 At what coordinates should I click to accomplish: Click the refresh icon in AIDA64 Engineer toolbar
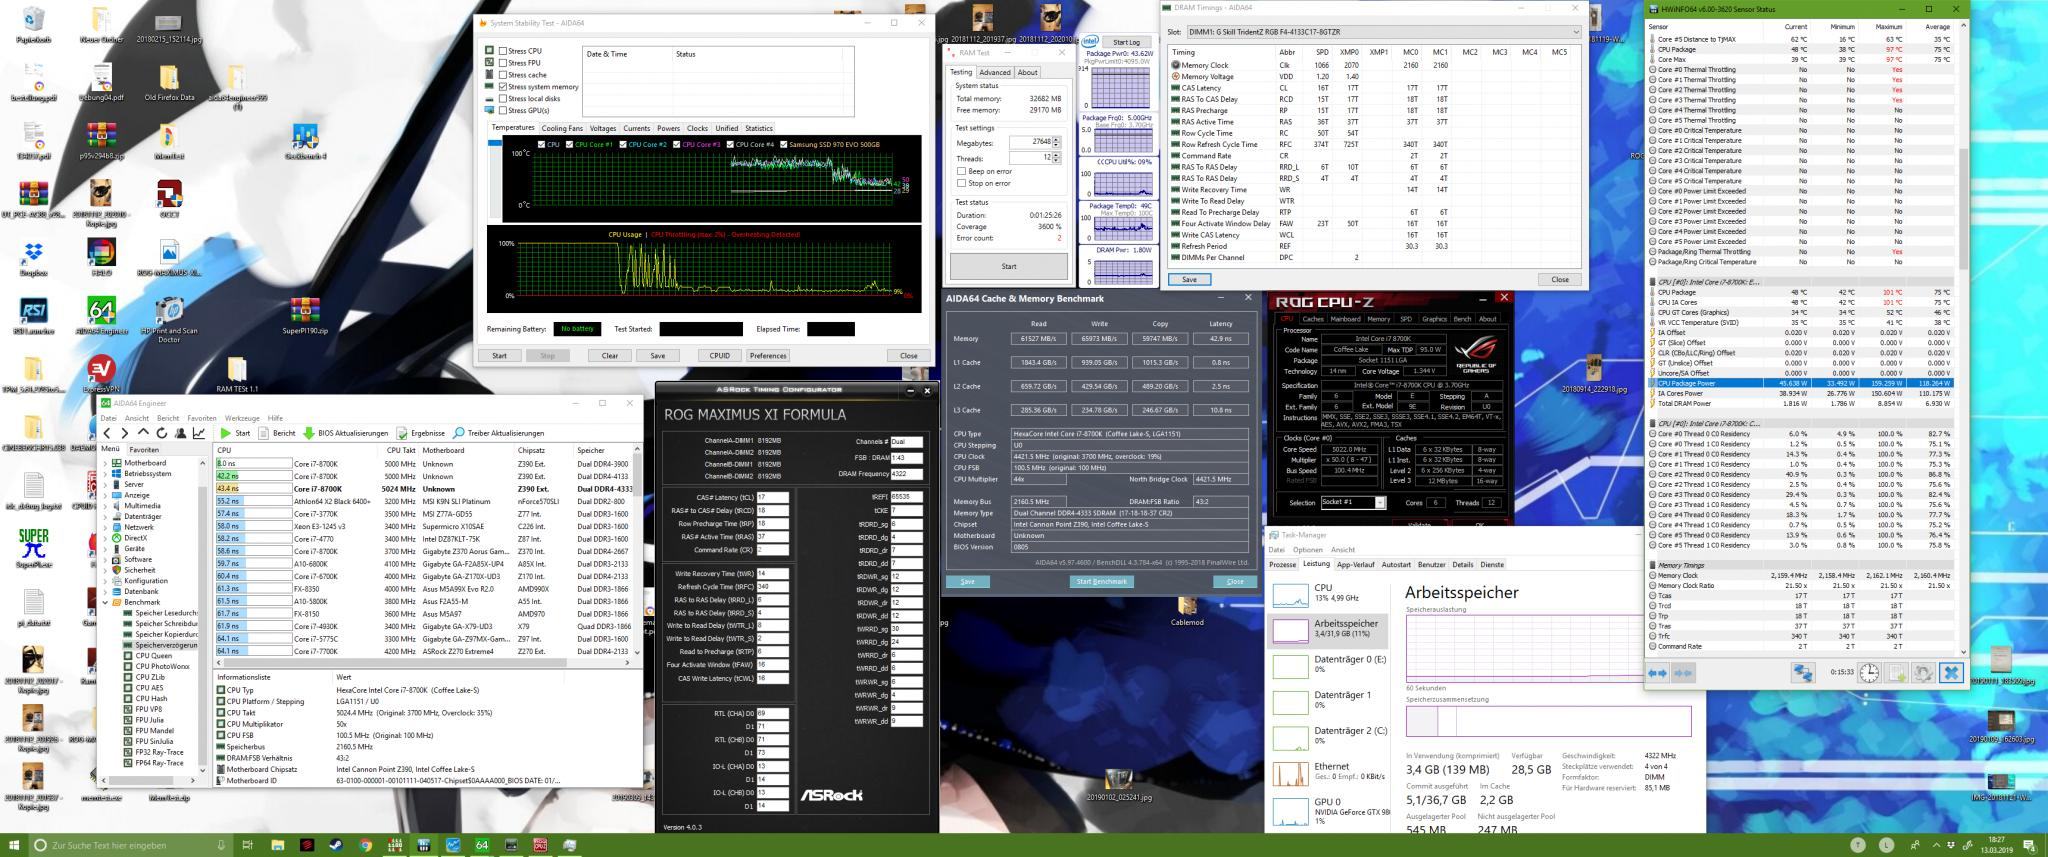click(162, 433)
